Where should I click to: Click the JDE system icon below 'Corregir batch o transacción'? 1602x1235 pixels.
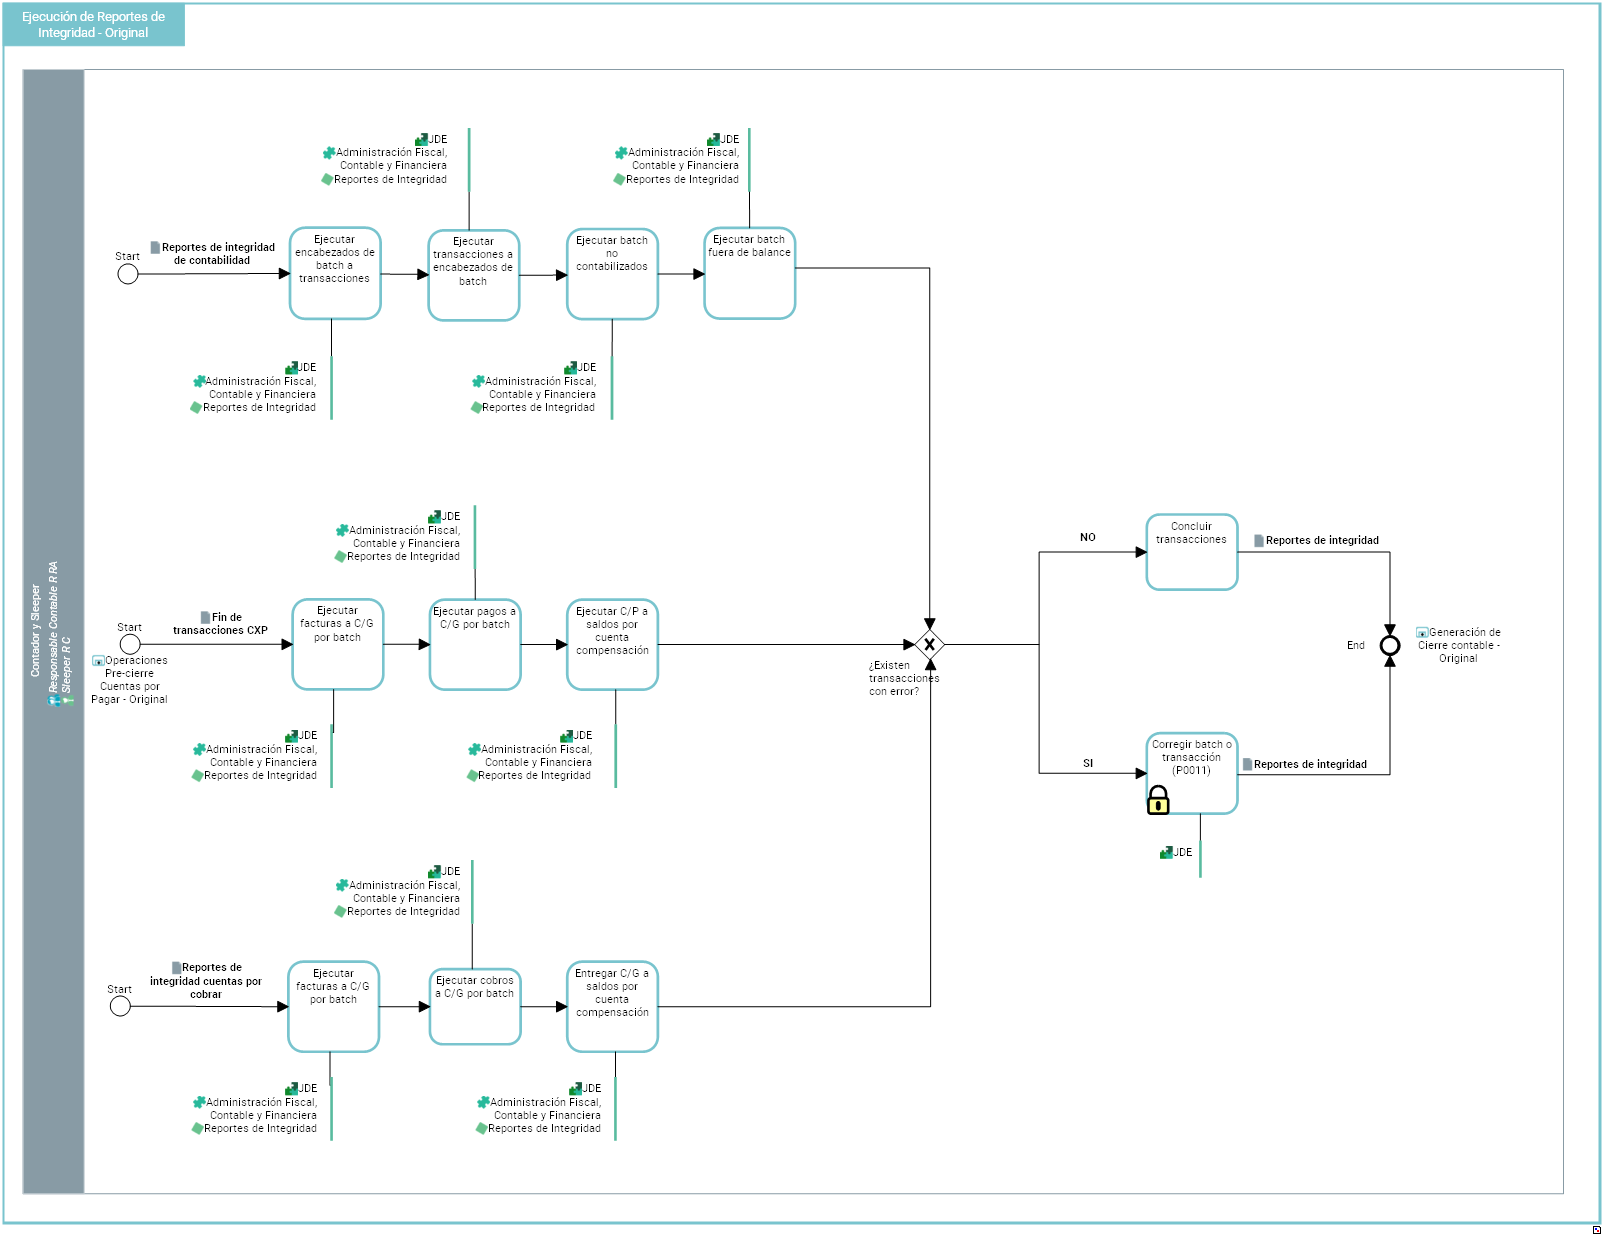click(x=1166, y=853)
